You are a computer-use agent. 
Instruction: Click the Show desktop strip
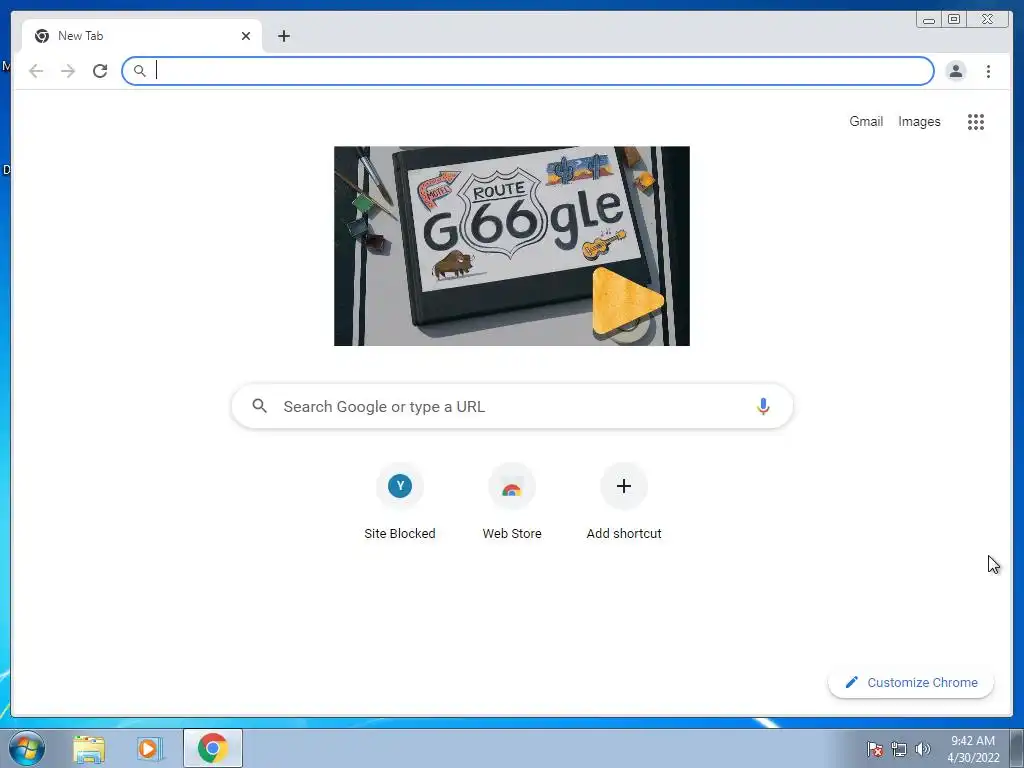coord(1017,748)
